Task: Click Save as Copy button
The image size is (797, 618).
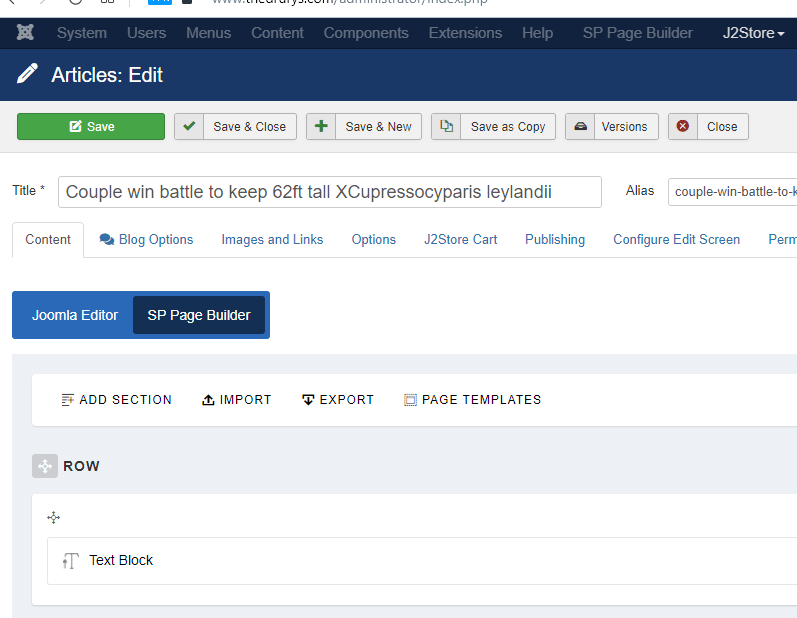Action: (x=494, y=127)
